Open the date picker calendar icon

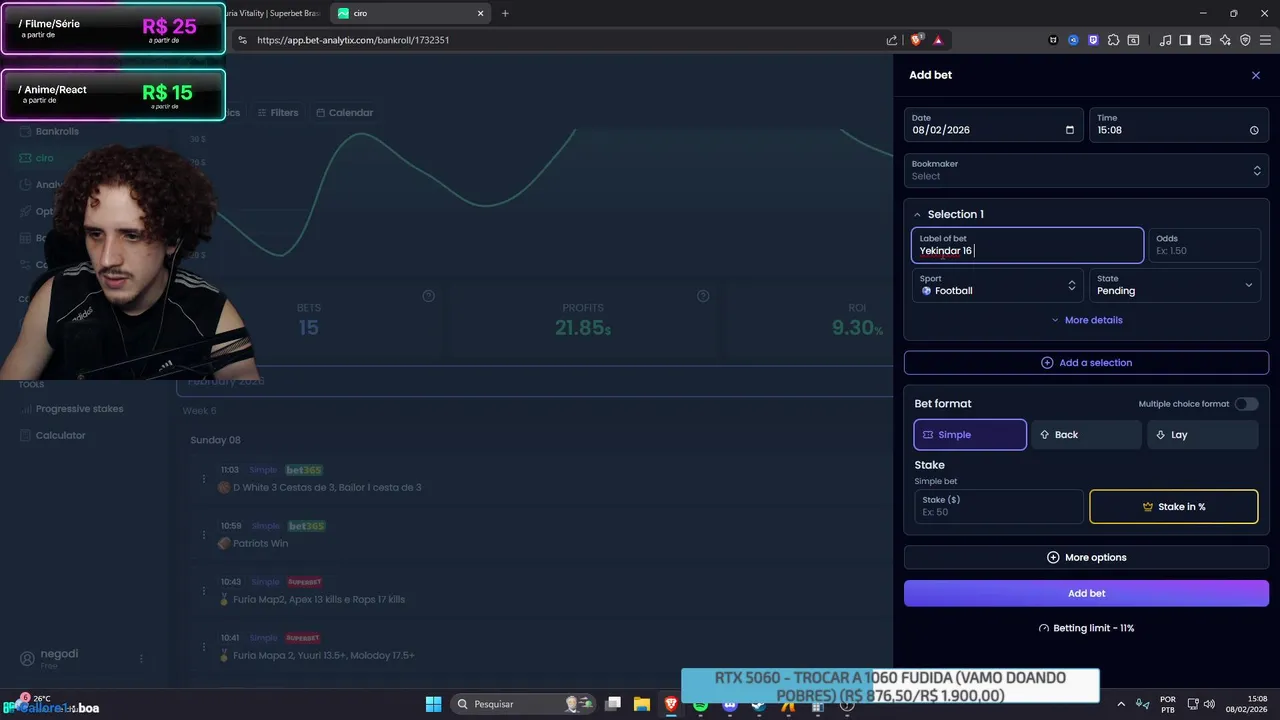[1070, 130]
